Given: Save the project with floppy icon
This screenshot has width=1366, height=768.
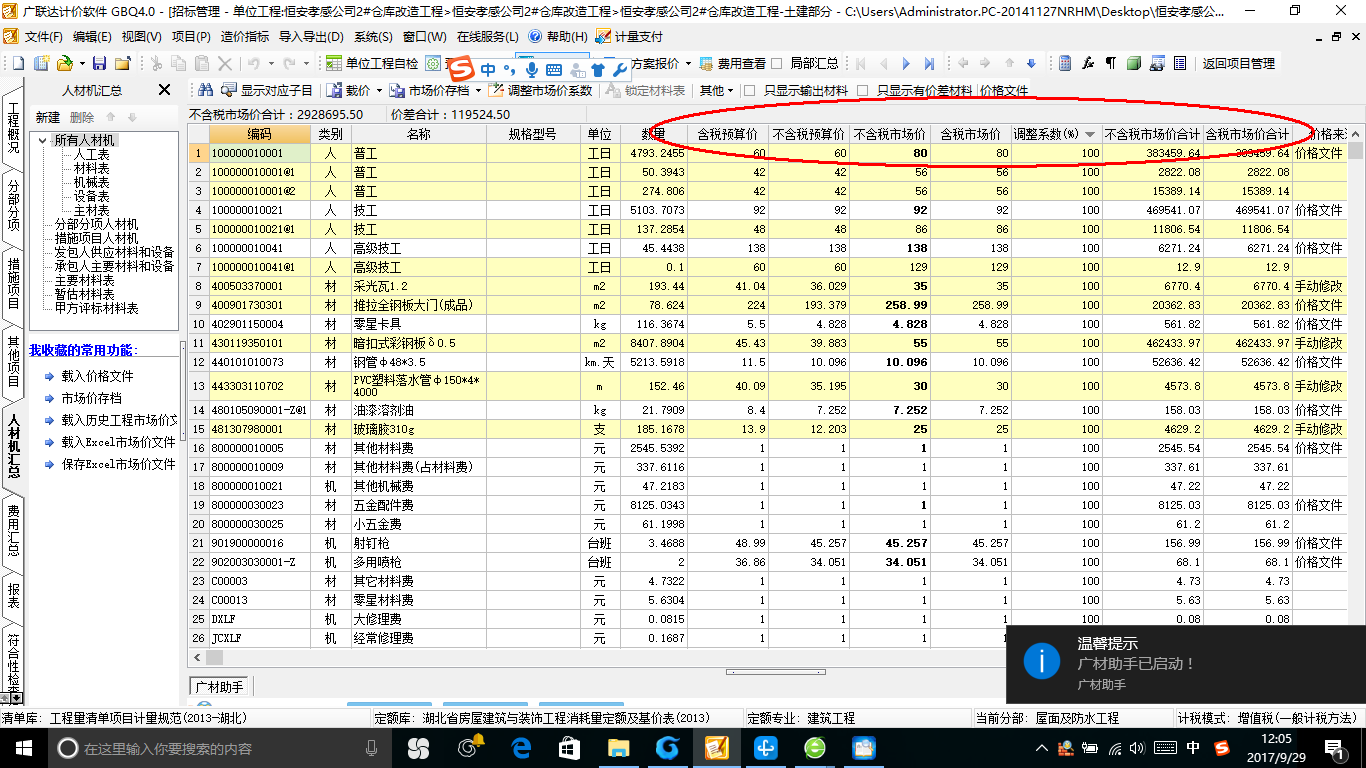Looking at the screenshot, I should pos(99,63).
